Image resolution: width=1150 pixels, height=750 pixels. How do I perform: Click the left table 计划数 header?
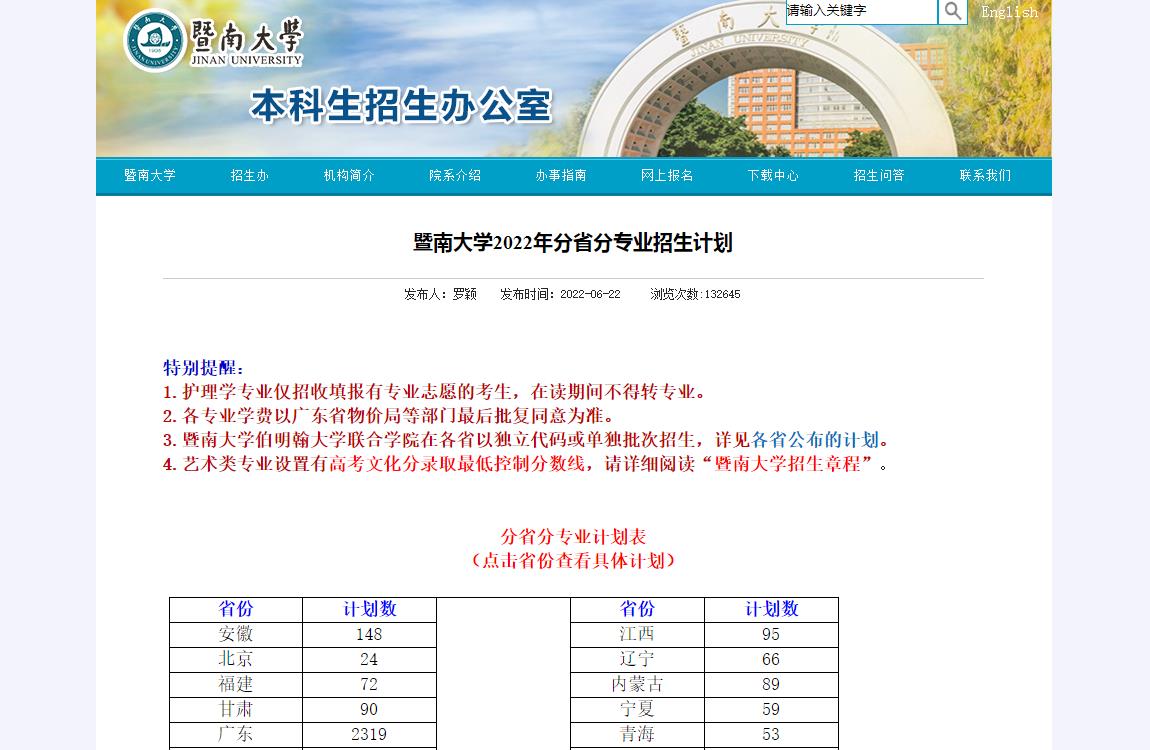[x=370, y=609]
